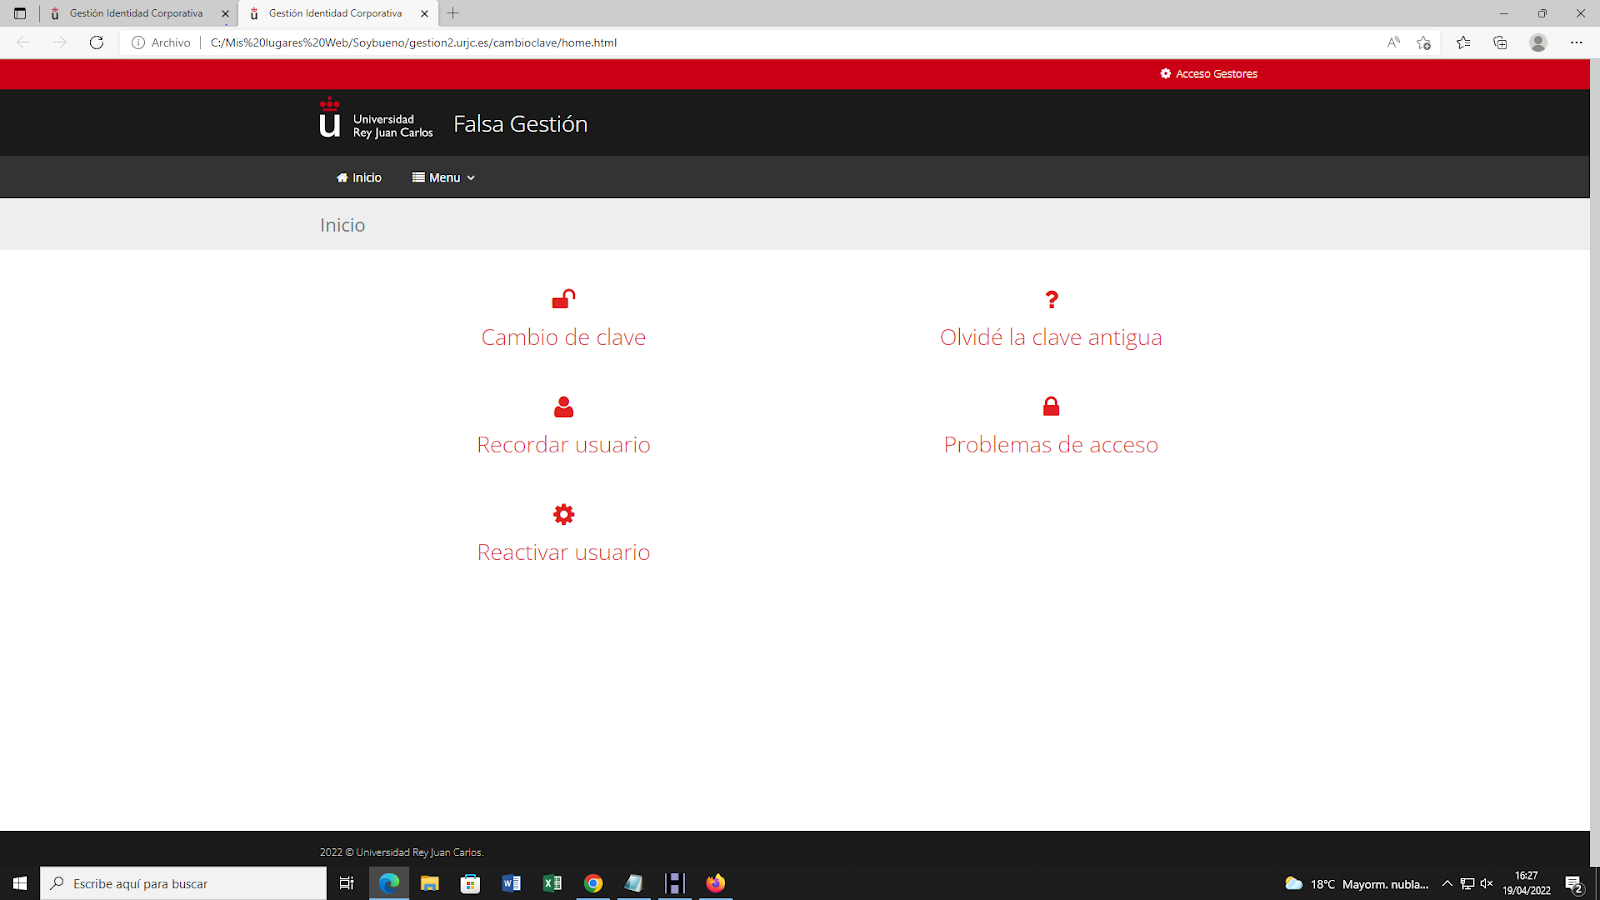This screenshot has width=1600, height=900.
Task: Reload the page with refresh button
Action: point(96,42)
